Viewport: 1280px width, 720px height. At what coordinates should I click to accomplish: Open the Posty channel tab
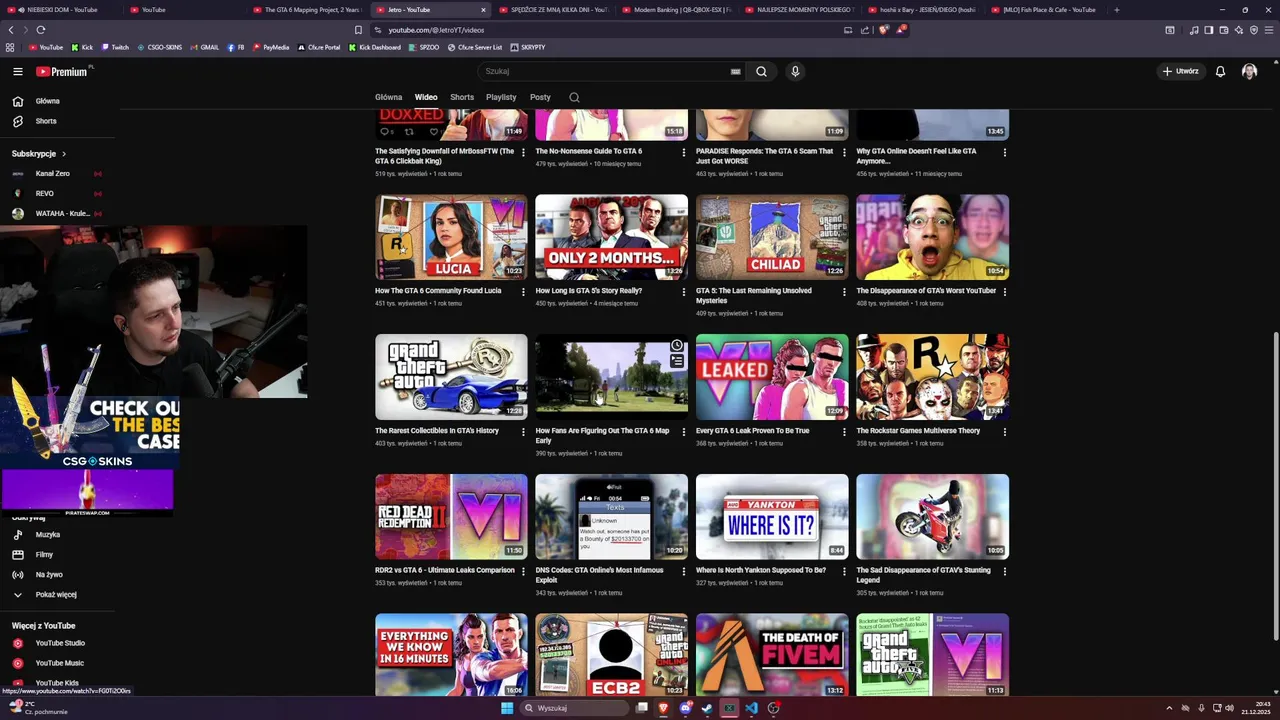(x=540, y=97)
